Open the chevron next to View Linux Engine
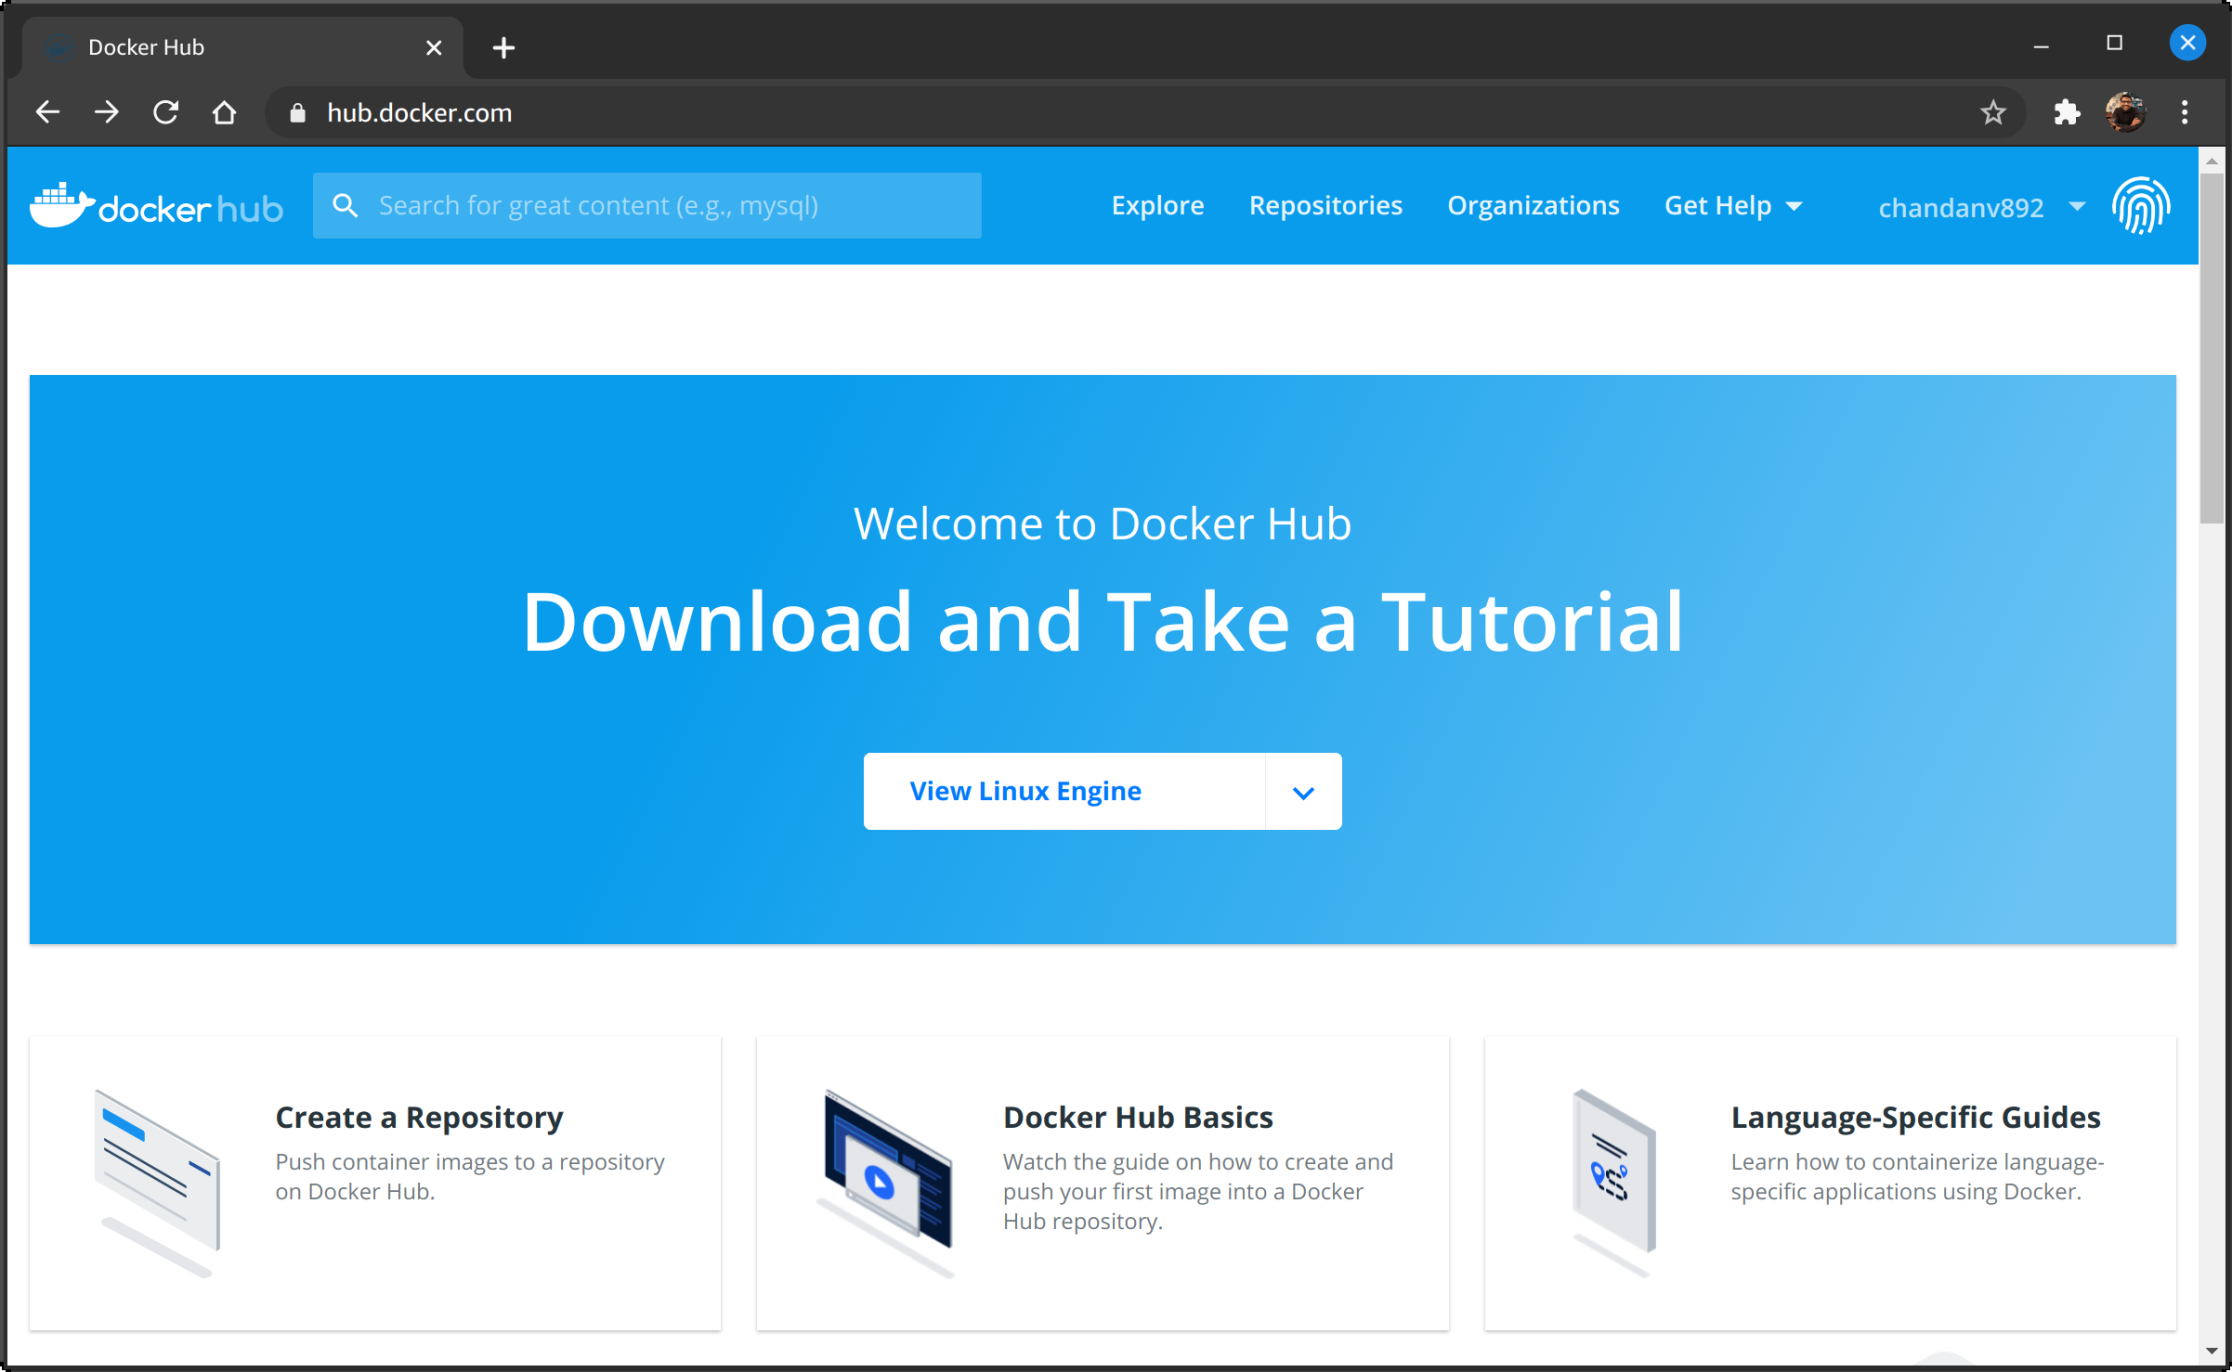This screenshot has width=2232, height=1372. 1303,791
